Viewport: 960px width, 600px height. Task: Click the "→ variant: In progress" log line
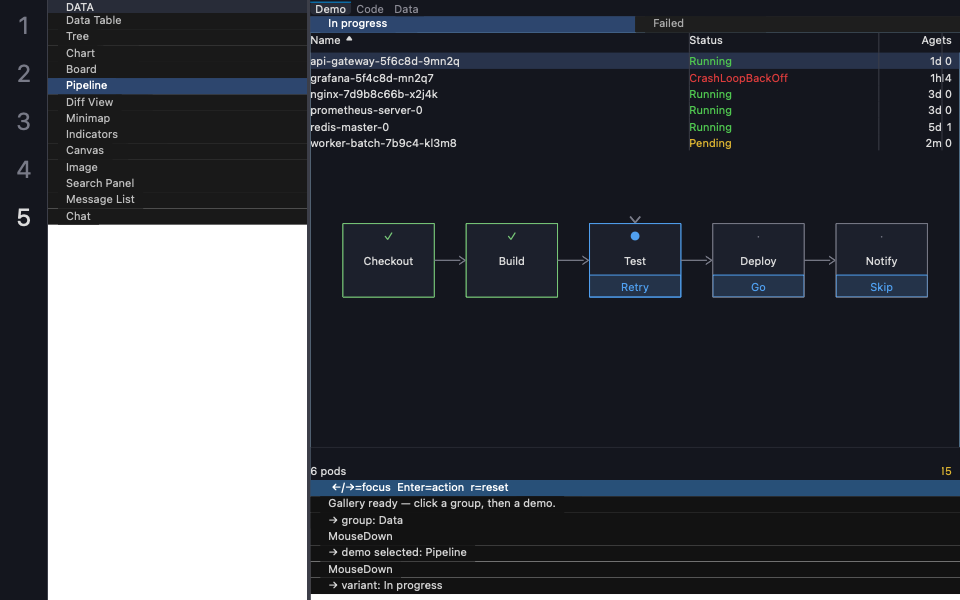385,585
